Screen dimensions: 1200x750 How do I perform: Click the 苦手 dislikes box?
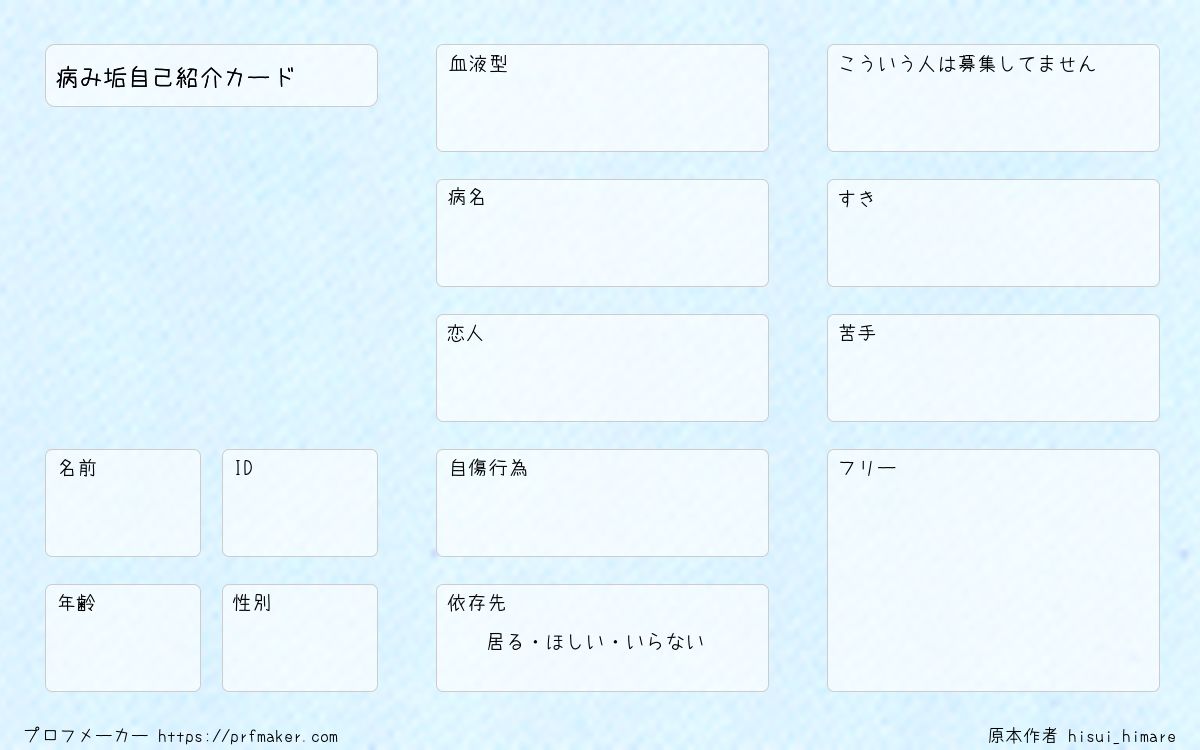(993, 368)
